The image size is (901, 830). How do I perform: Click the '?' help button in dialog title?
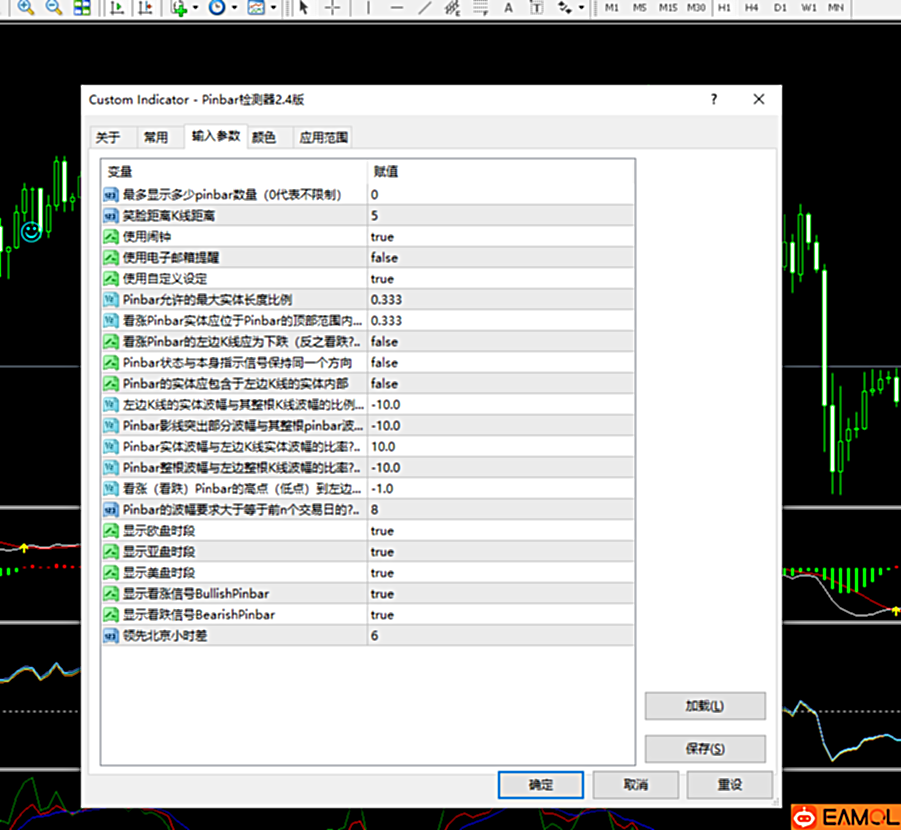(x=713, y=99)
